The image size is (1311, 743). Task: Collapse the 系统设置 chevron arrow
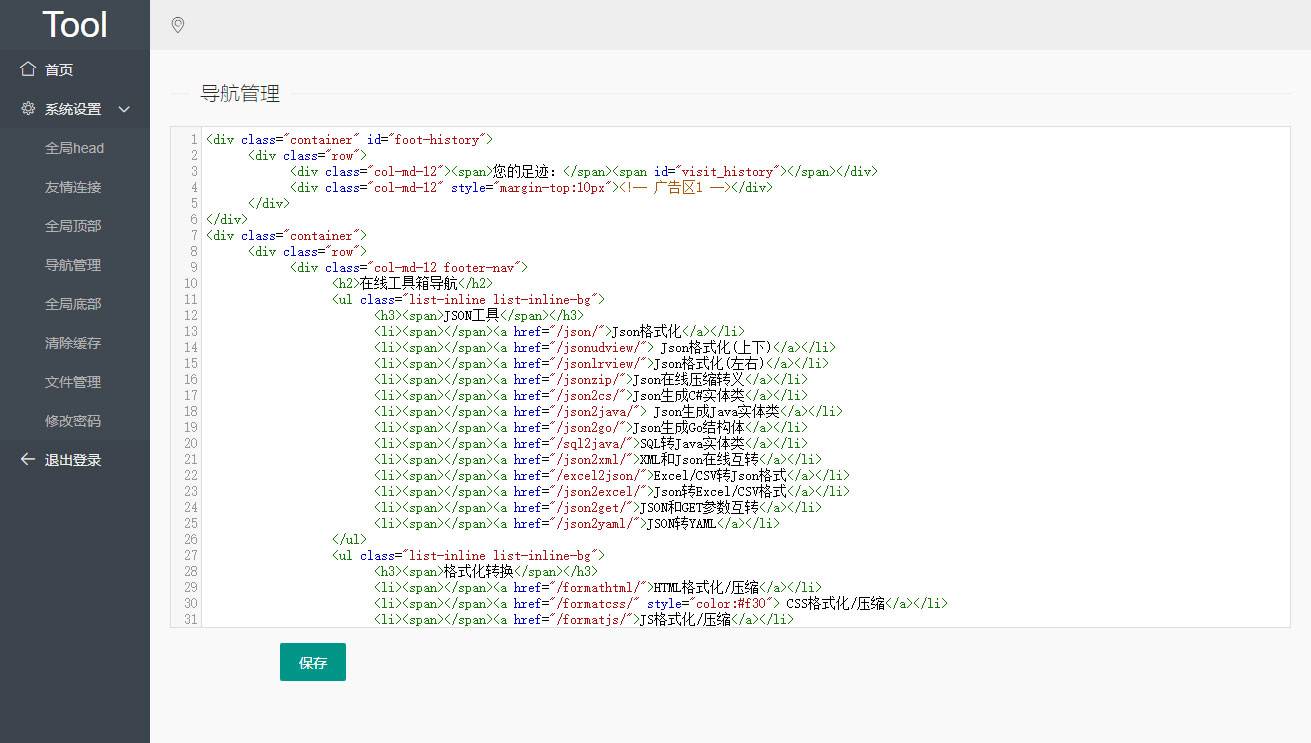point(124,109)
